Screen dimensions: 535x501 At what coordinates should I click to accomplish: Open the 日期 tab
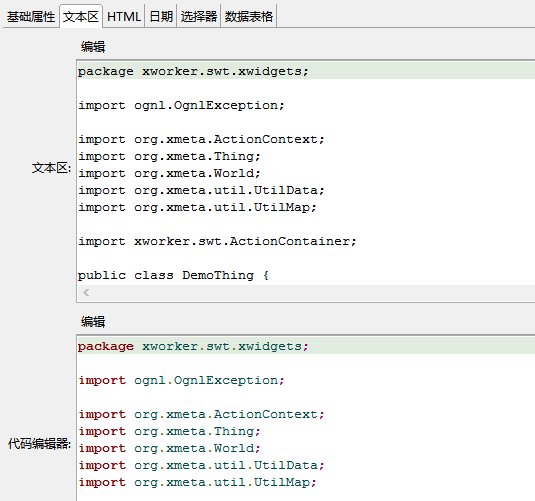[161, 16]
